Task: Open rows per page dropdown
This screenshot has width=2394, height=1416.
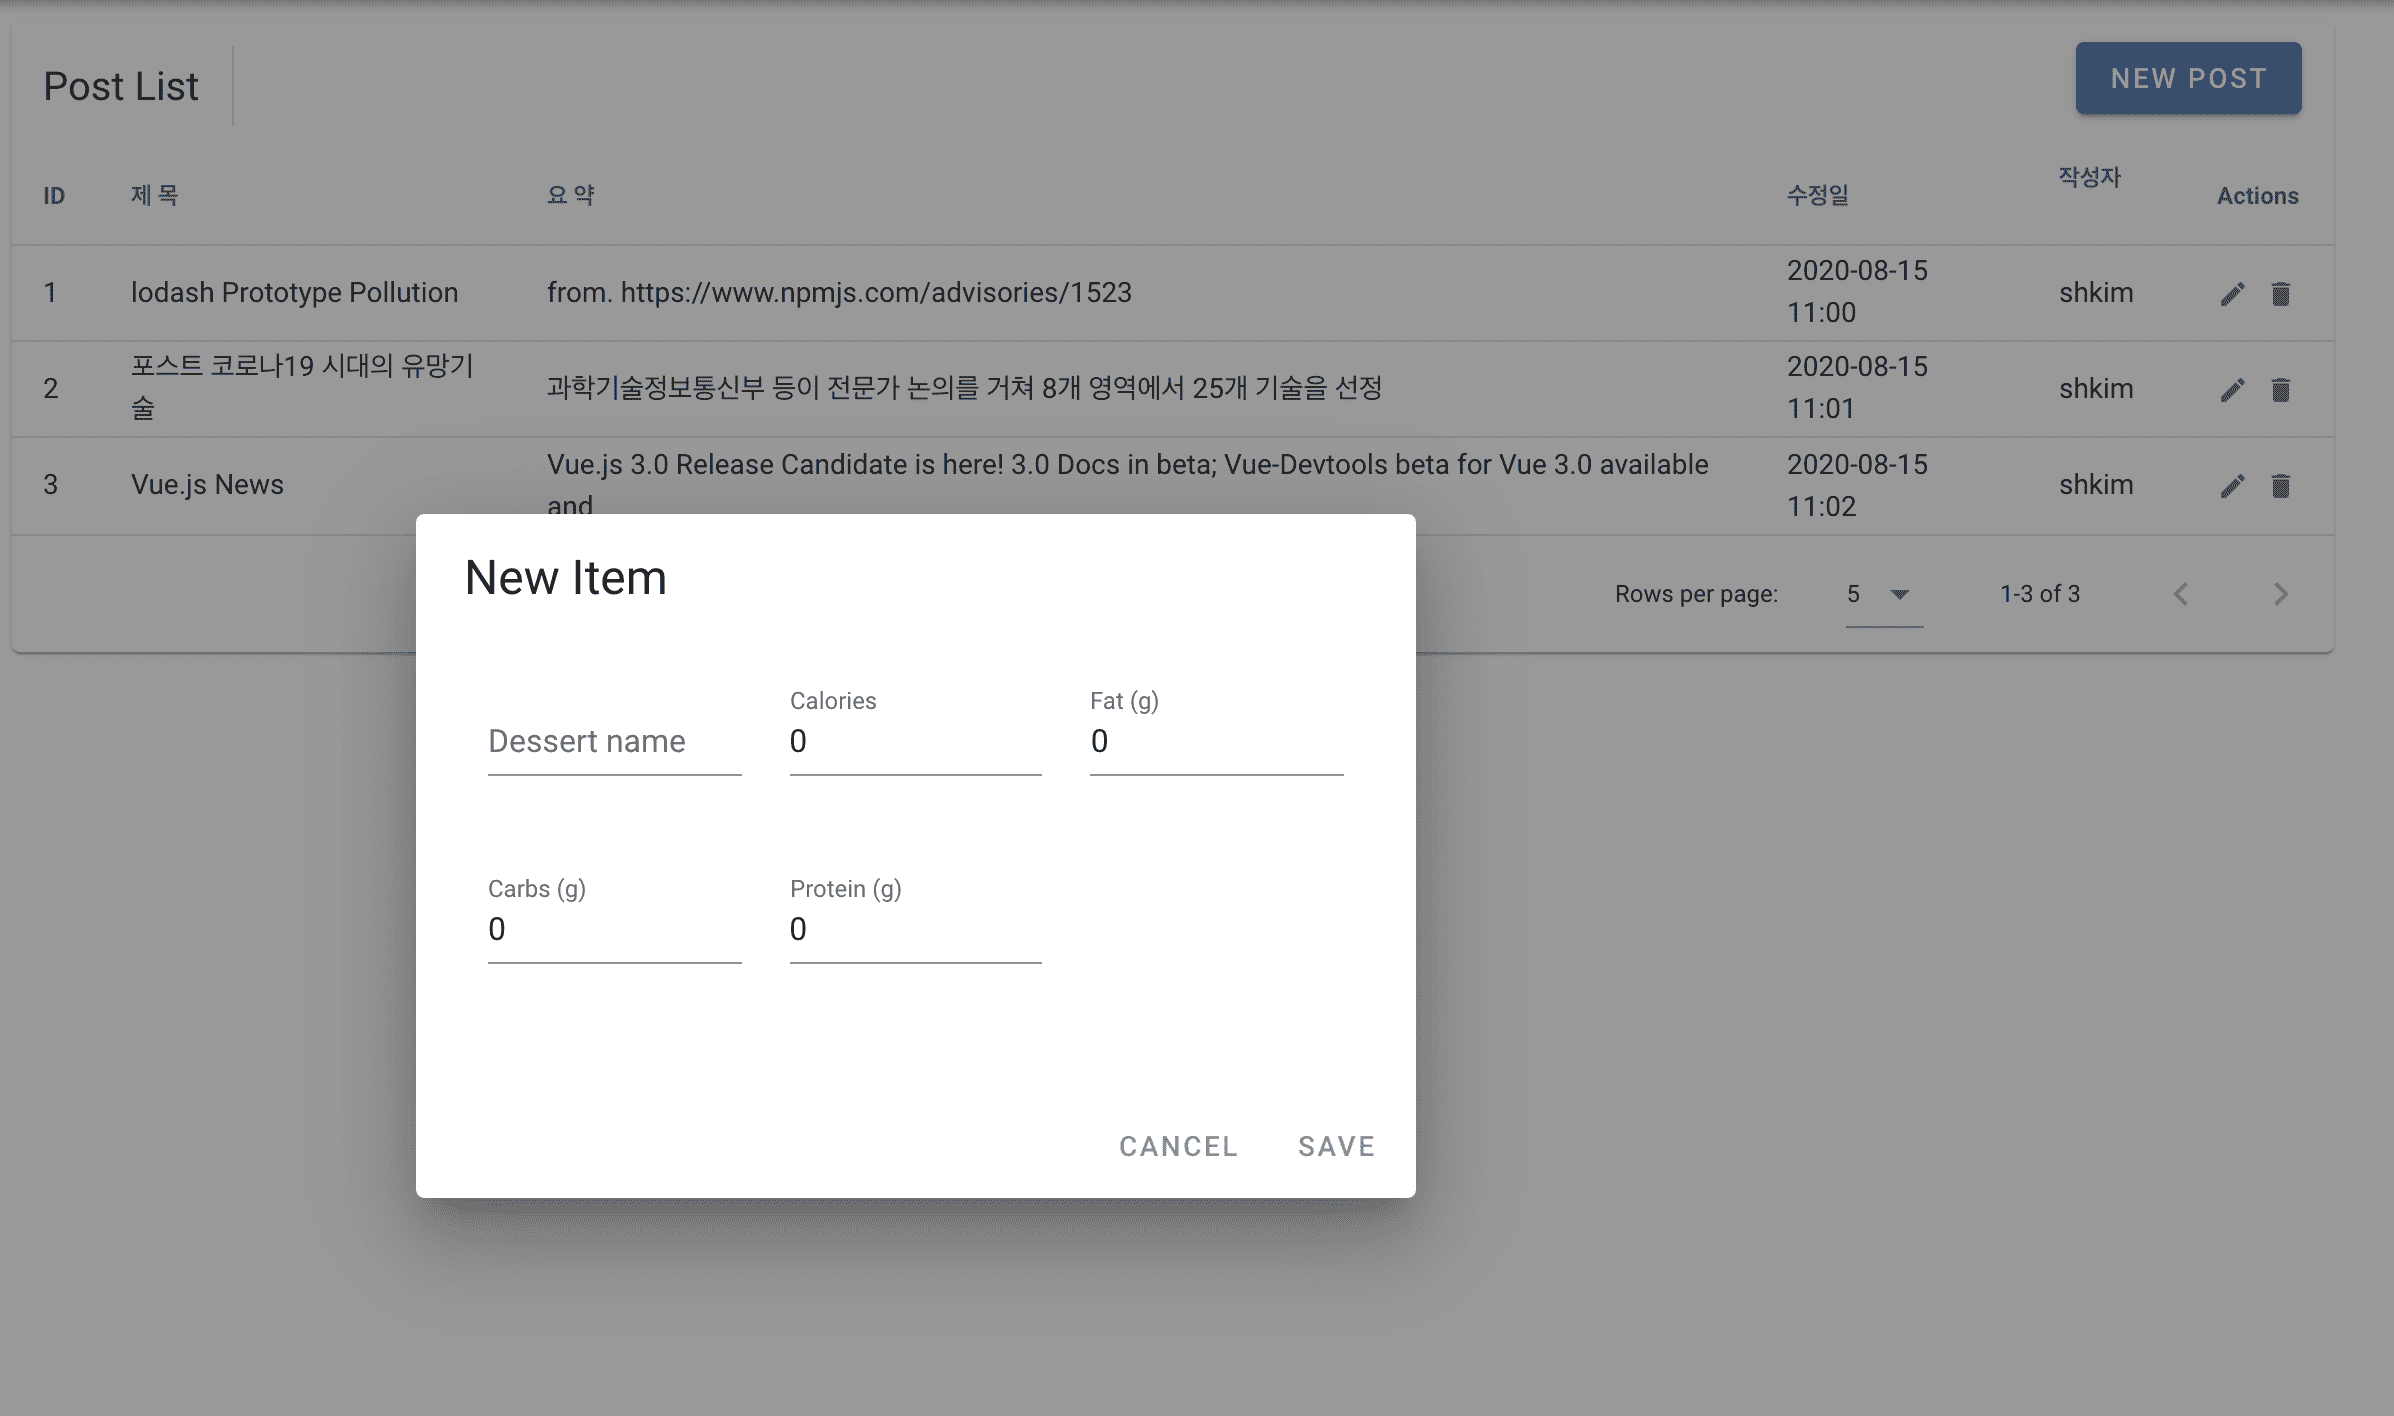Action: (x=1883, y=594)
